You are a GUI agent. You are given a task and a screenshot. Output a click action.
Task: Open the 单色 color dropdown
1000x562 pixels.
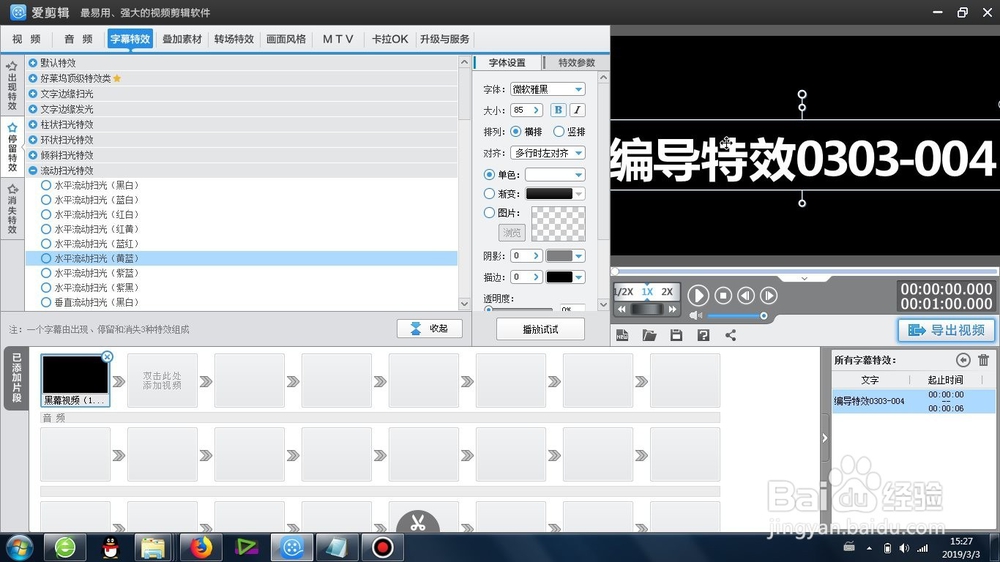click(x=578, y=175)
